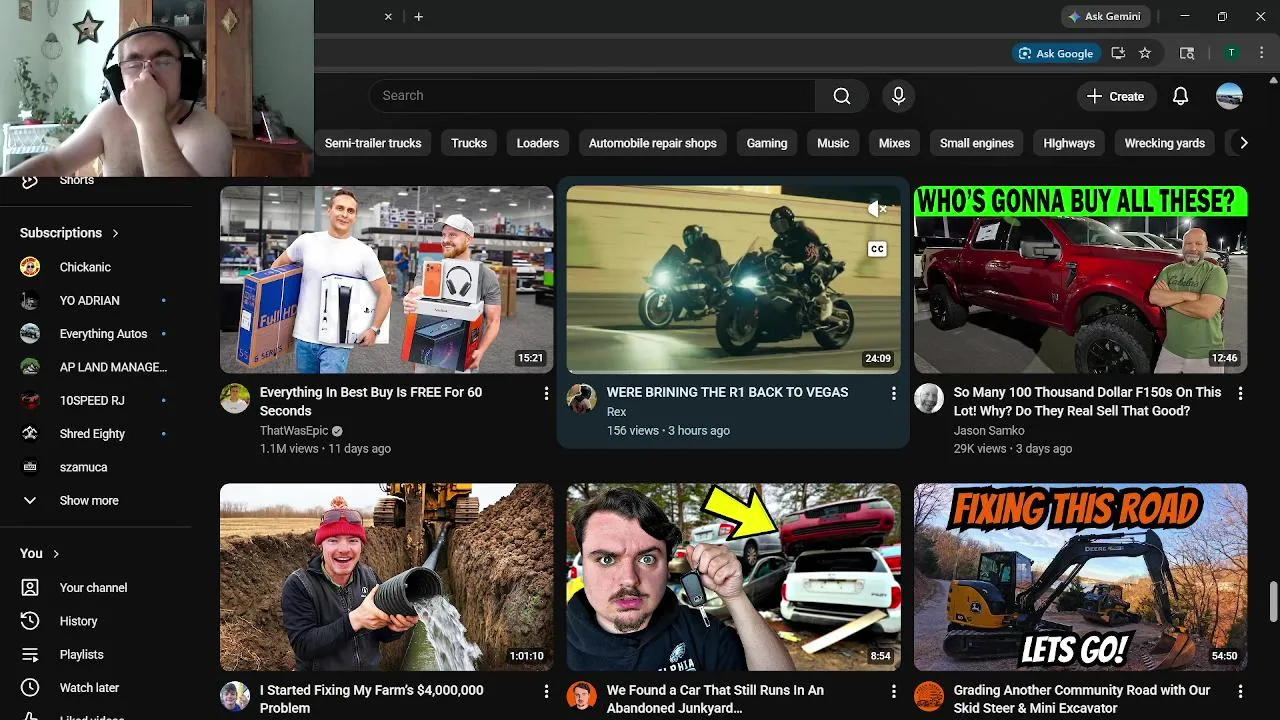
Task: Select the Semi-trailer trucks chip
Action: 373,143
